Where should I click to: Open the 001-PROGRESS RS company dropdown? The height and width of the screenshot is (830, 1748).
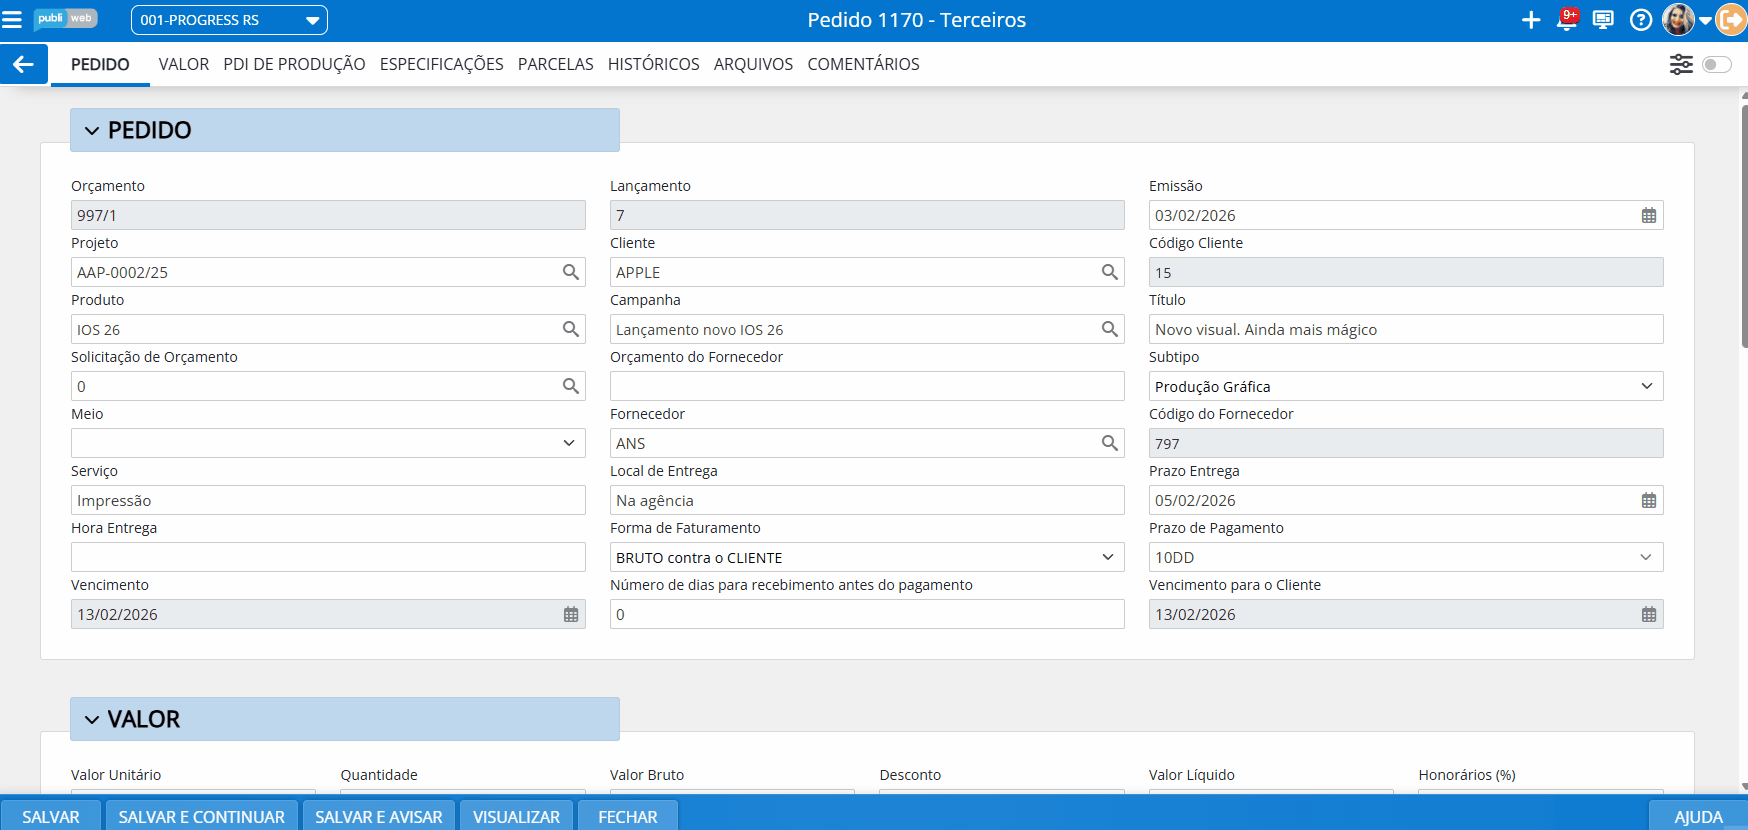(x=229, y=20)
